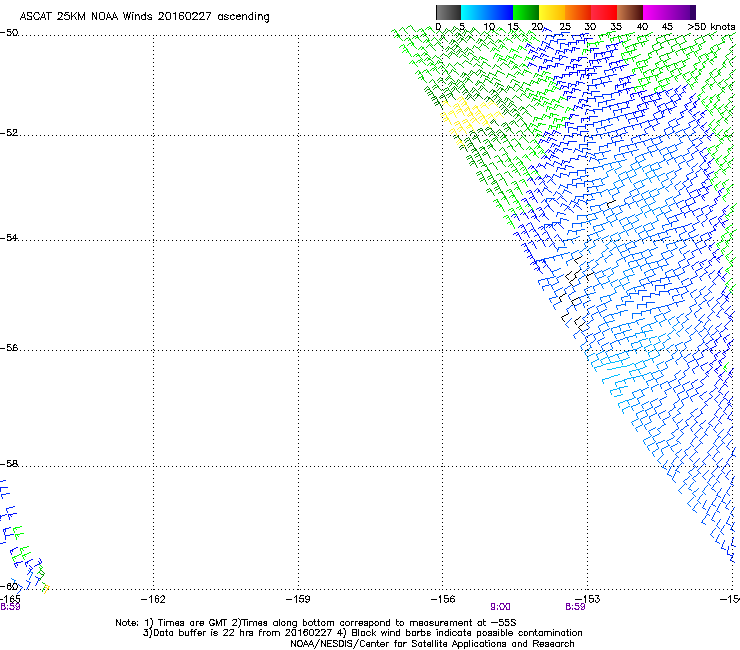Click the -153 longitude axis label
740x650 pixels.
click(588, 599)
